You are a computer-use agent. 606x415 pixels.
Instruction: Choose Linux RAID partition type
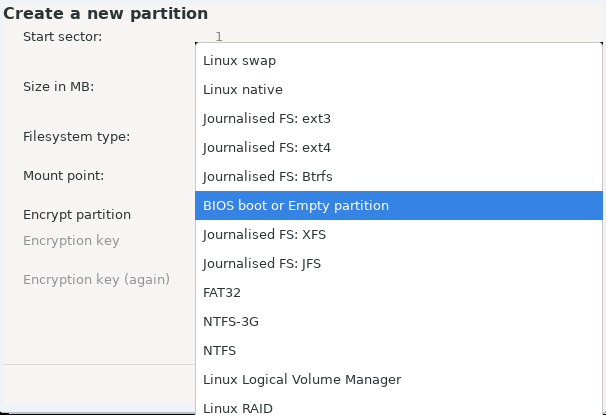coord(399,406)
